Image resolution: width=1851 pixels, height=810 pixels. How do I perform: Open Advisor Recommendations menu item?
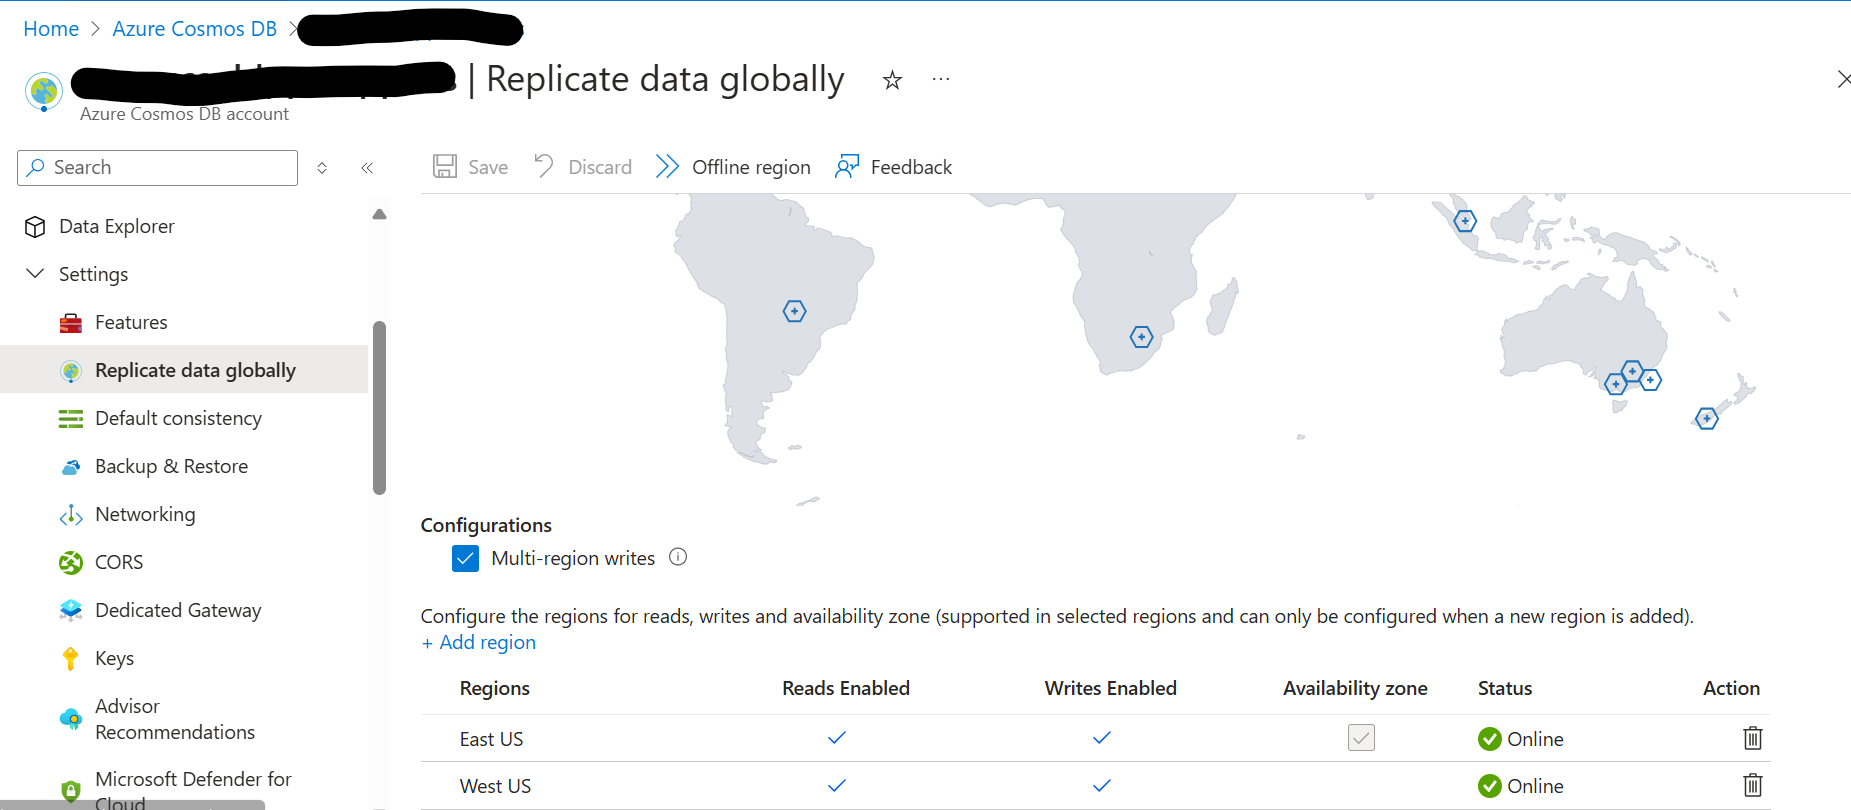175,719
